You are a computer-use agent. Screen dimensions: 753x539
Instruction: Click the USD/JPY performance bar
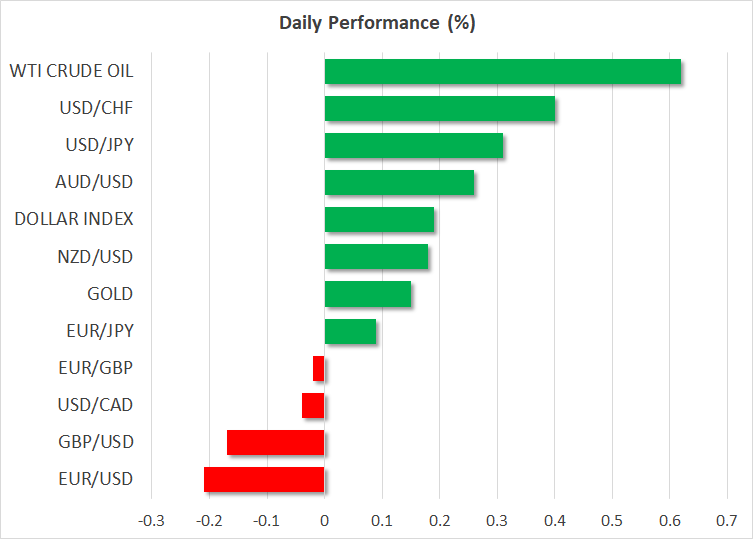click(x=413, y=146)
